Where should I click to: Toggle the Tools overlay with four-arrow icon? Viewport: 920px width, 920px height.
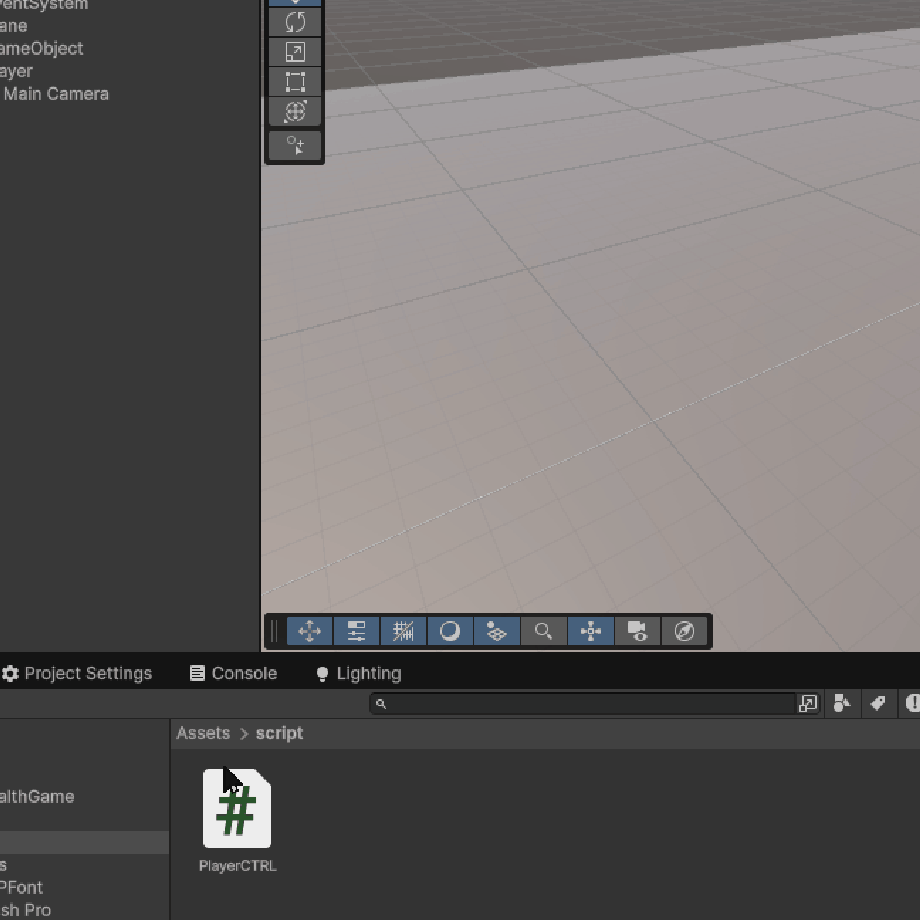coord(310,631)
